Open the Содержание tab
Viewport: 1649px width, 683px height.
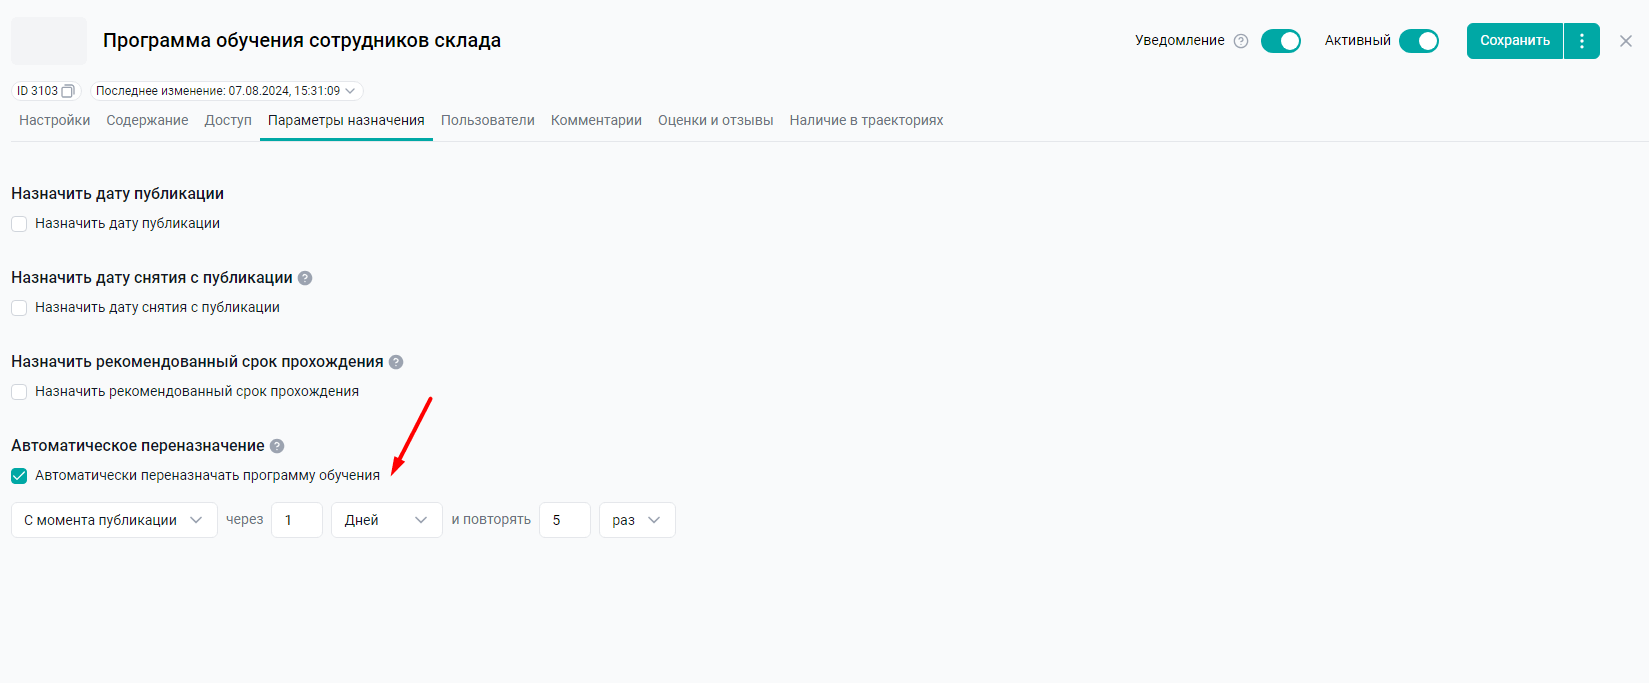[x=147, y=120]
